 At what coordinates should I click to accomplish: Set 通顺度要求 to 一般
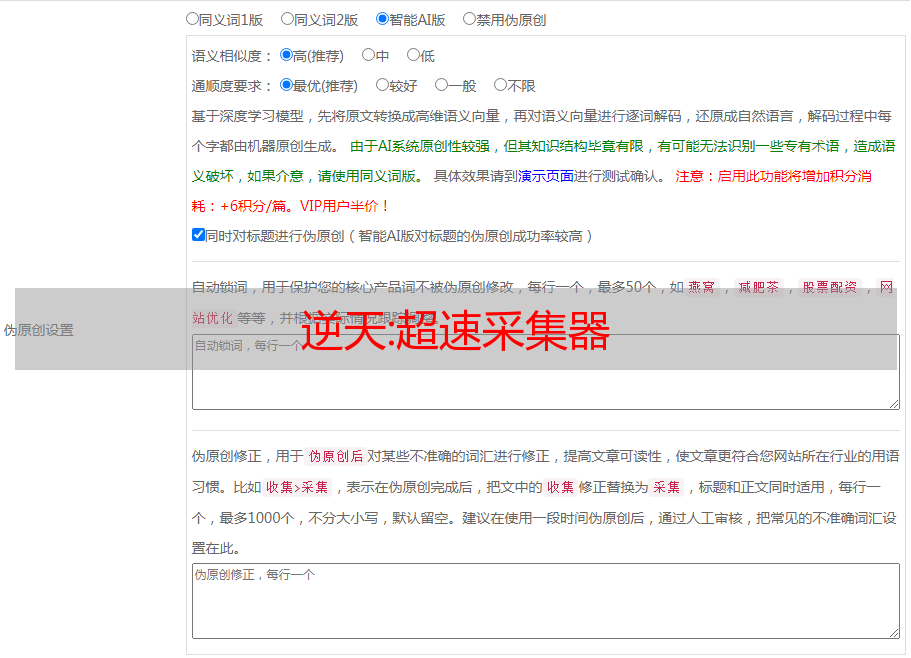coord(441,86)
